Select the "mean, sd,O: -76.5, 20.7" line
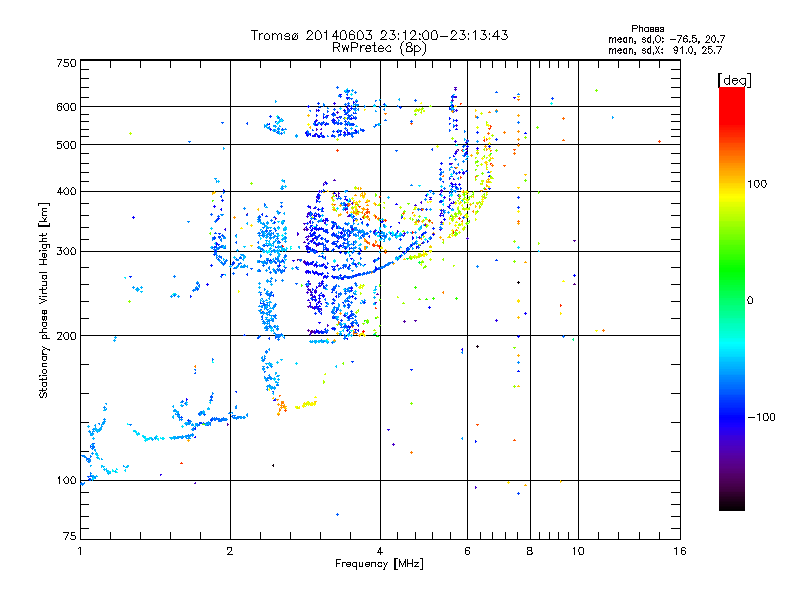Image resolution: width=800 pixels, height=600 pixels. click(x=666, y=39)
